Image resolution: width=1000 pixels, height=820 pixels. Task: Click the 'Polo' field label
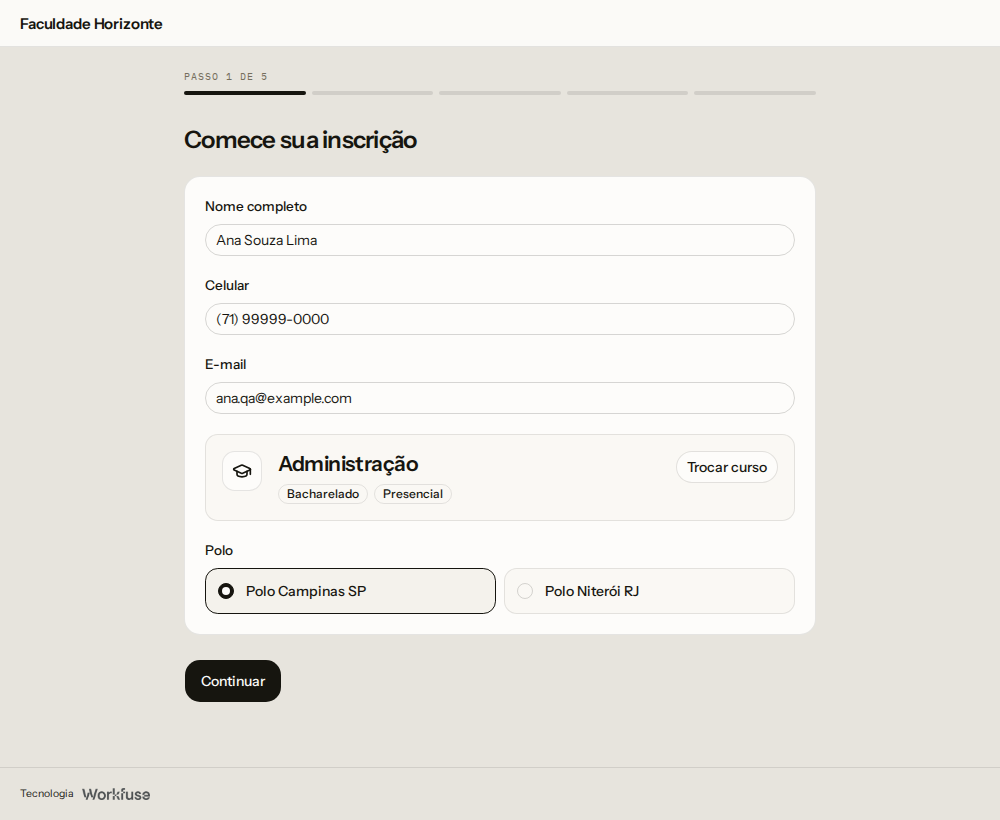[x=219, y=550]
